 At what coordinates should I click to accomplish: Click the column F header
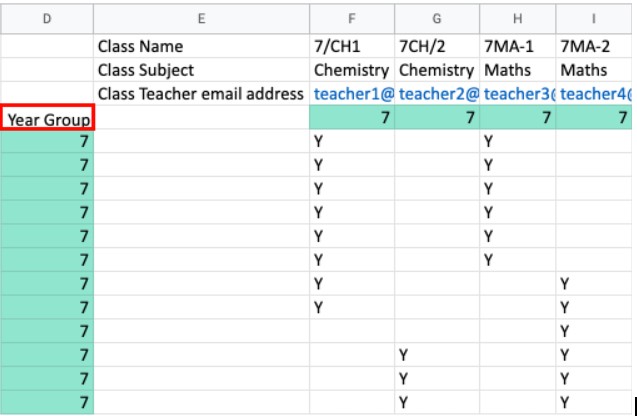coord(352,17)
